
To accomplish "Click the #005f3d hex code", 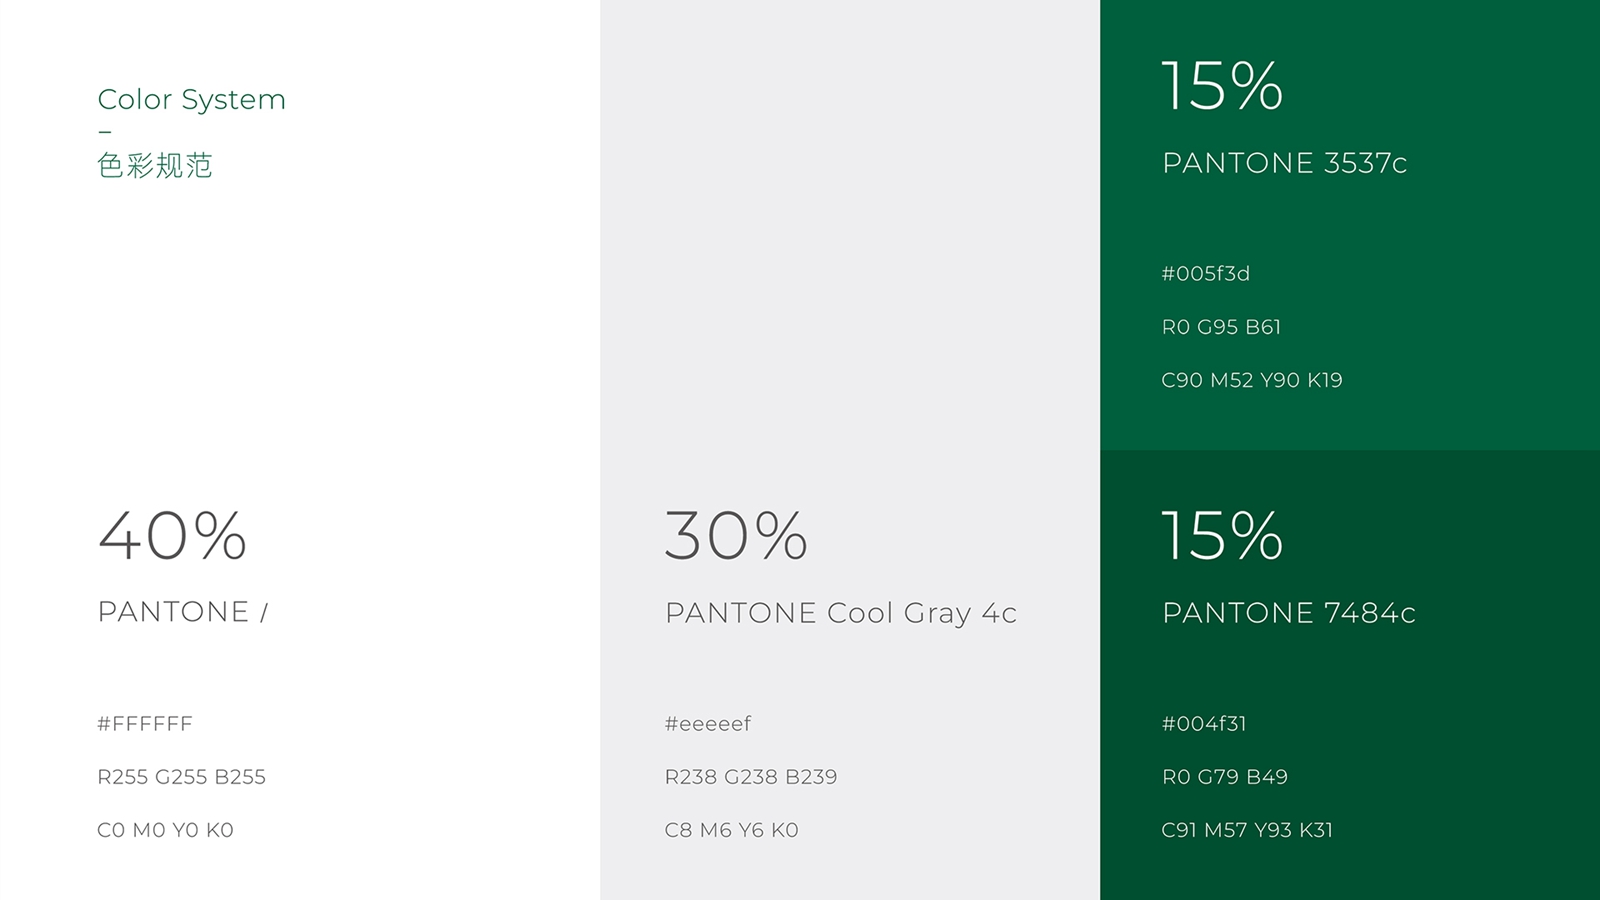I will coord(1206,274).
